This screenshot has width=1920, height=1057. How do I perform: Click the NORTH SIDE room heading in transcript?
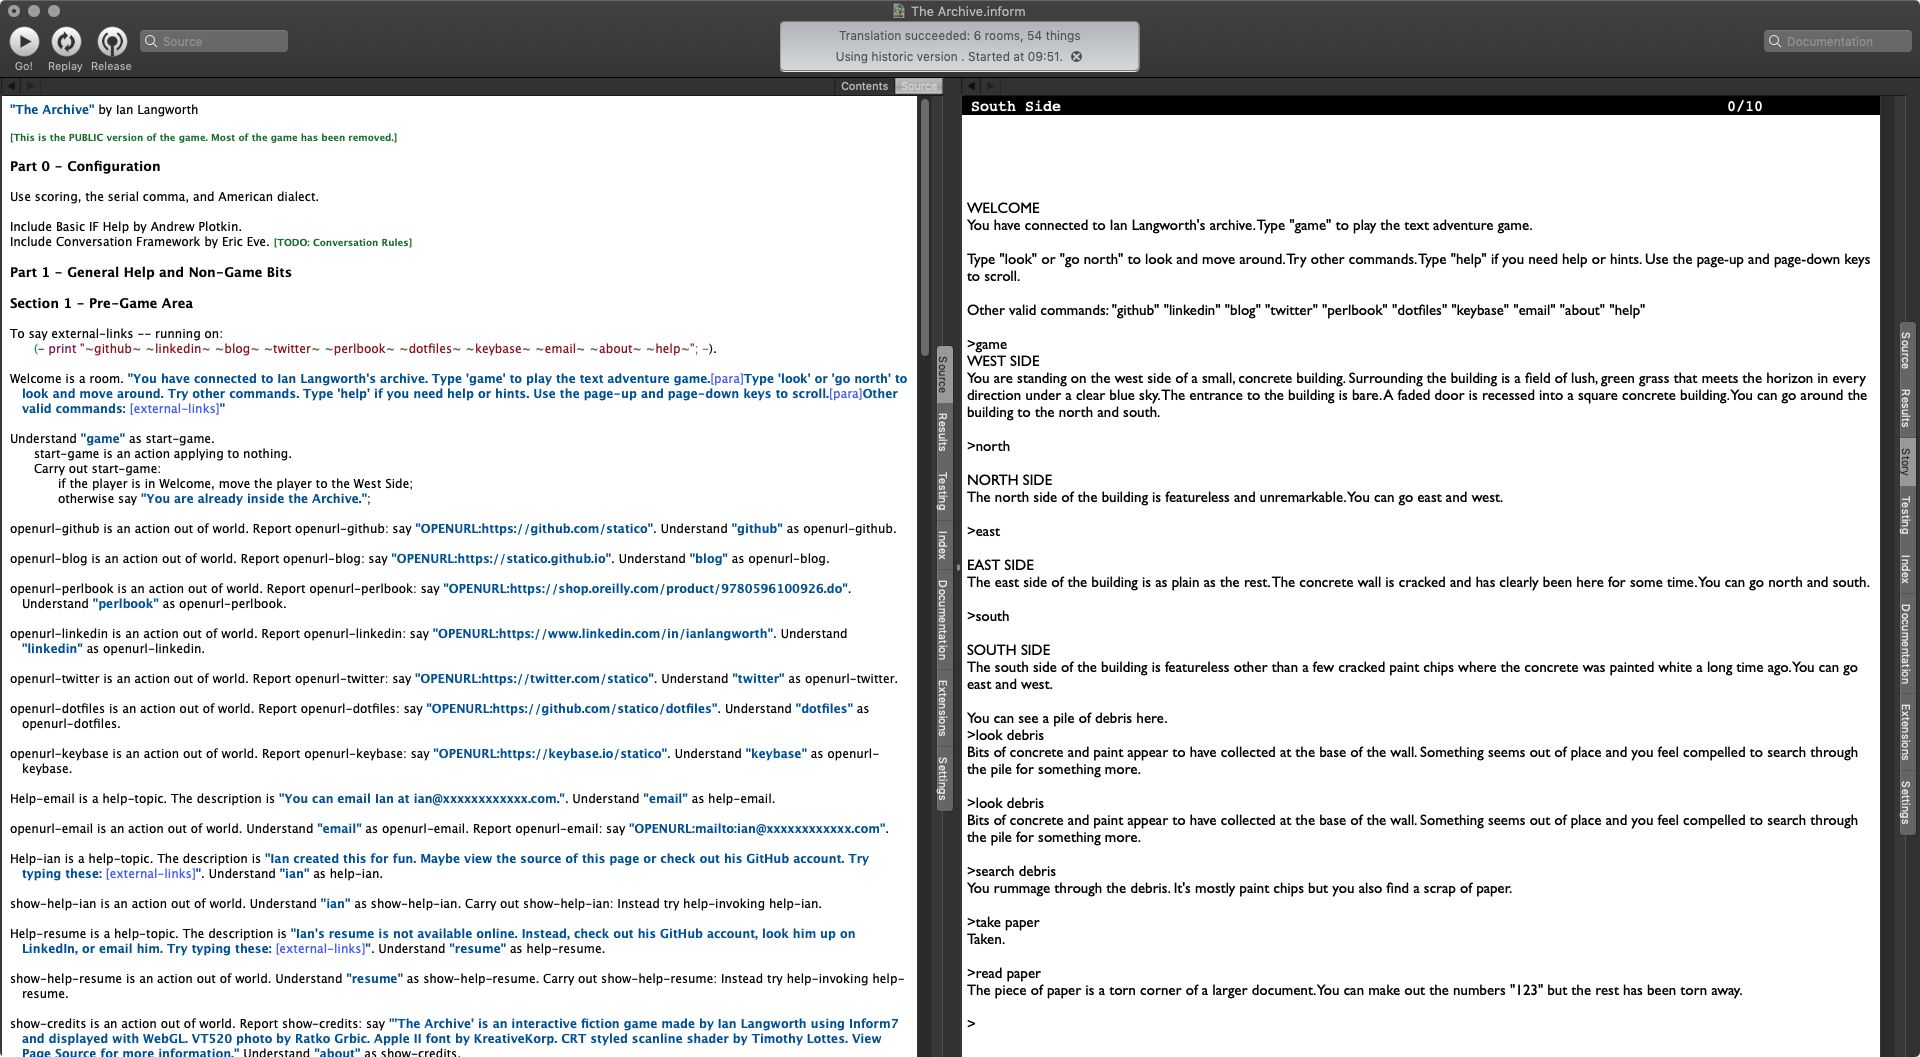tap(1009, 480)
